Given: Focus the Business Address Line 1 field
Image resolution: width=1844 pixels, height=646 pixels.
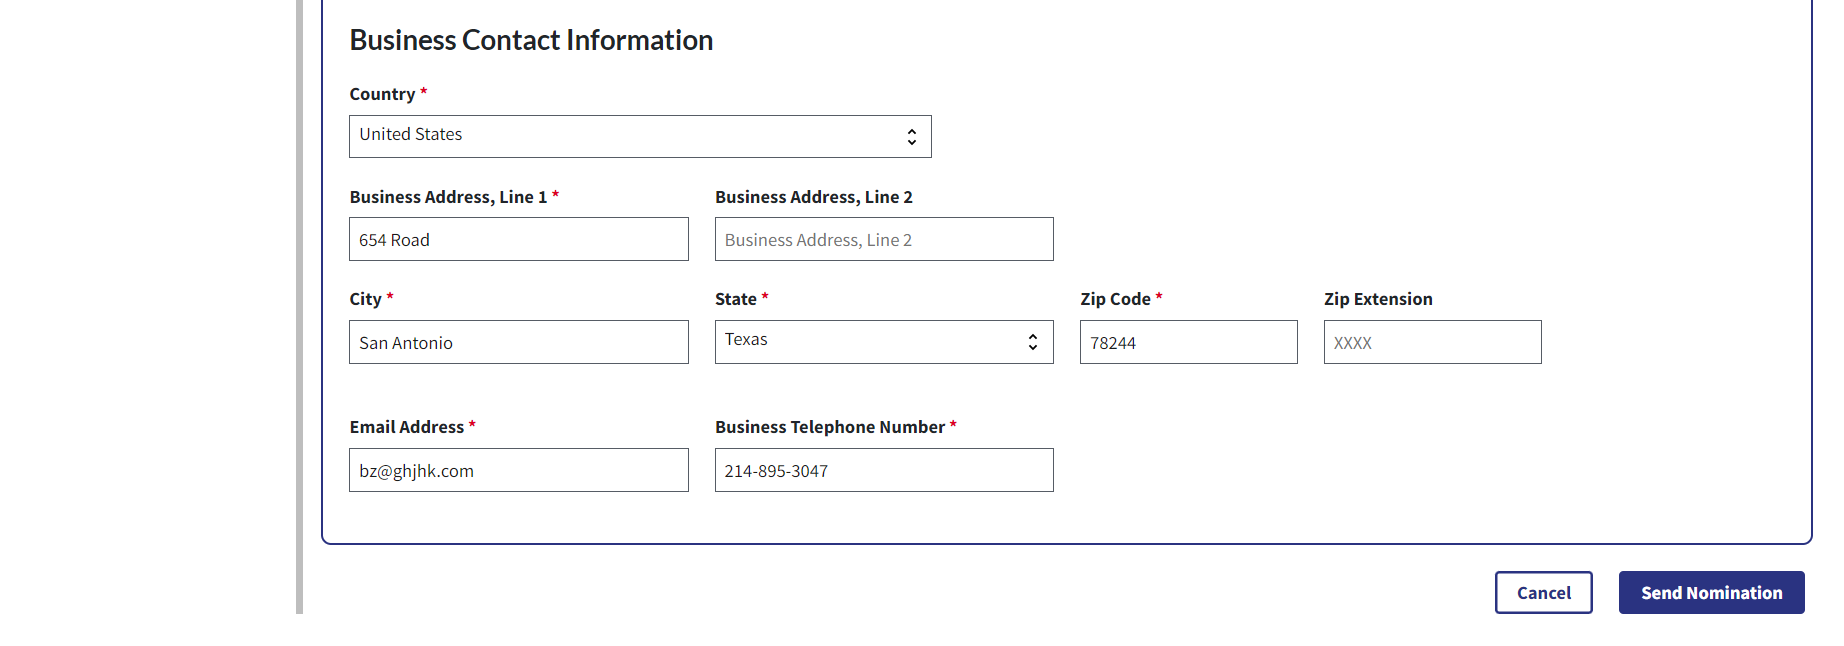Looking at the screenshot, I should tap(518, 240).
